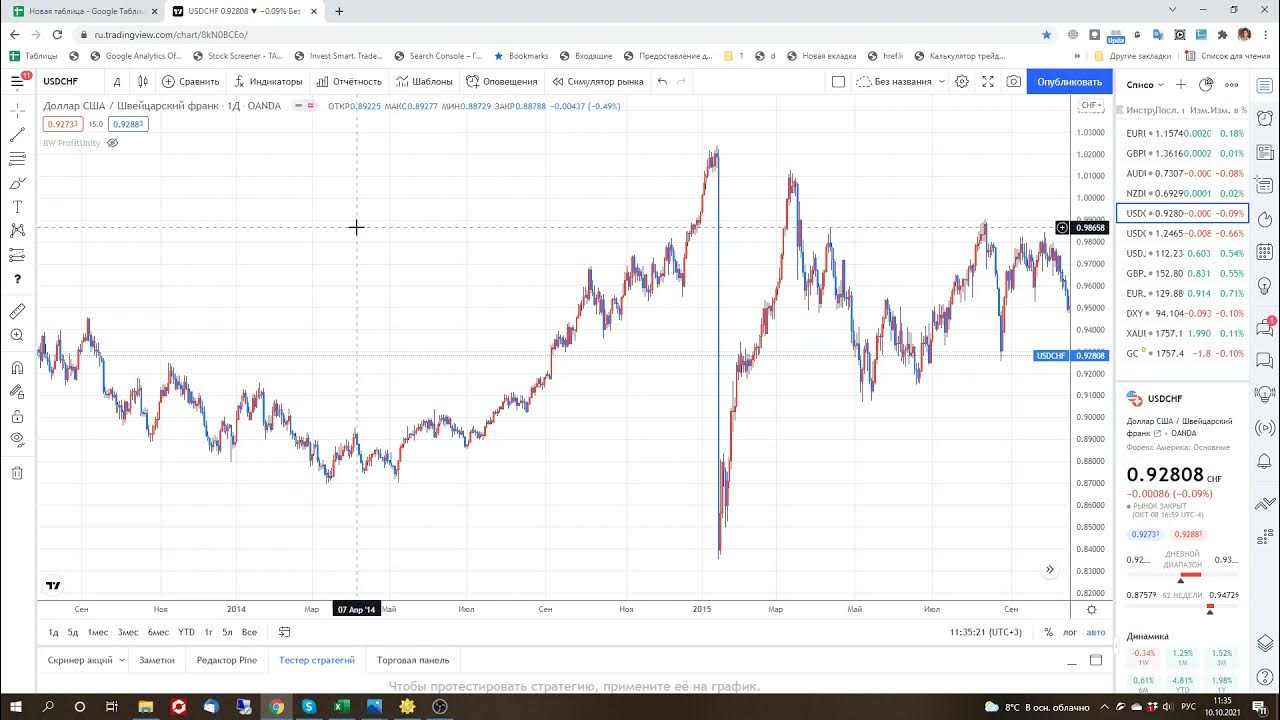This screenshot has height=720, width=1280.
Task: Select the YTD date range tab
Action: coord(186,632)
